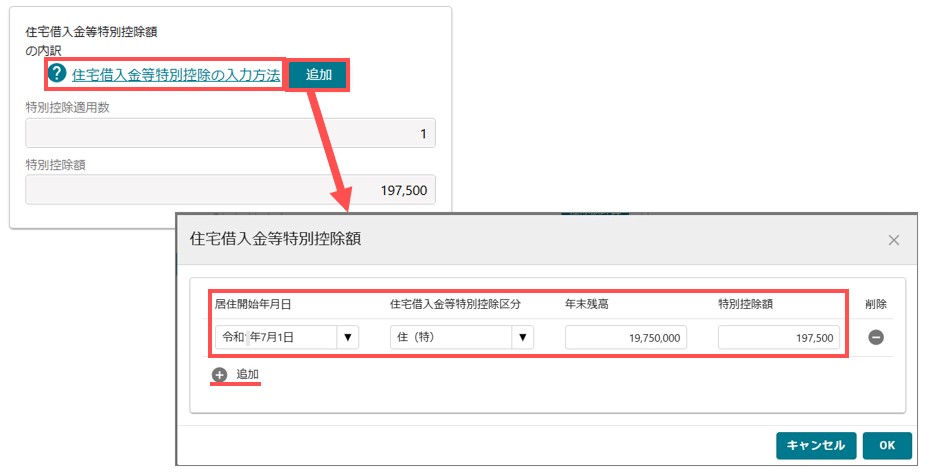Confirm with the OK button

click(x=887, y=445)
